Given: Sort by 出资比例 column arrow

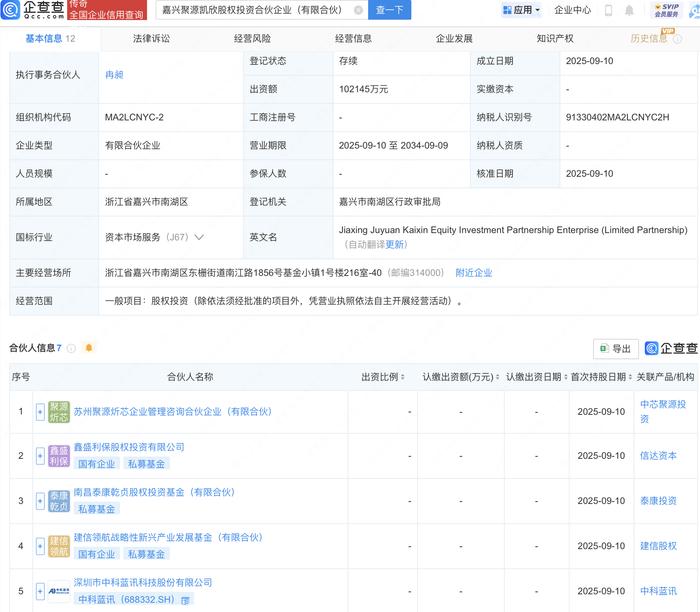Looking at the screenshot, I should (401, 378).
